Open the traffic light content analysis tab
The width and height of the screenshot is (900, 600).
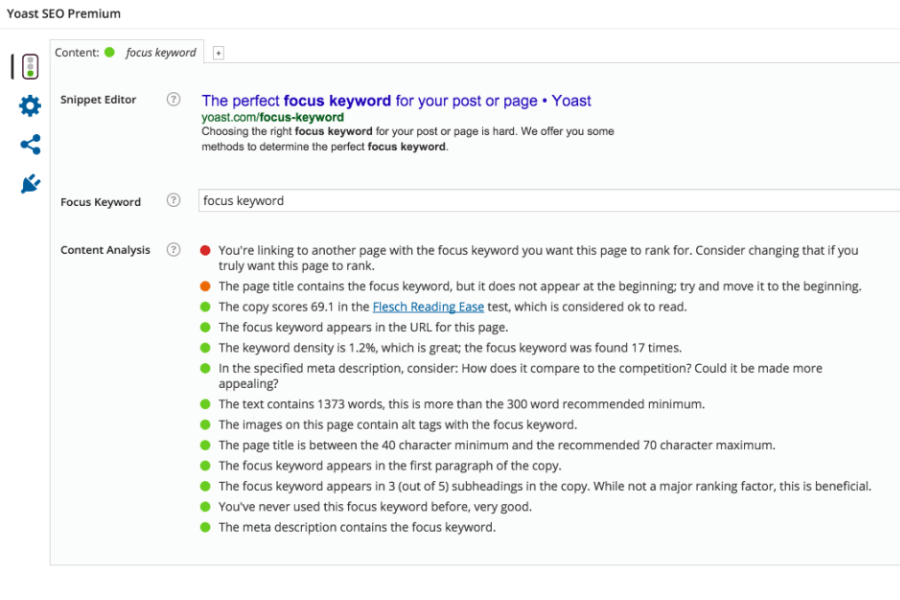[x=30, y=67]
